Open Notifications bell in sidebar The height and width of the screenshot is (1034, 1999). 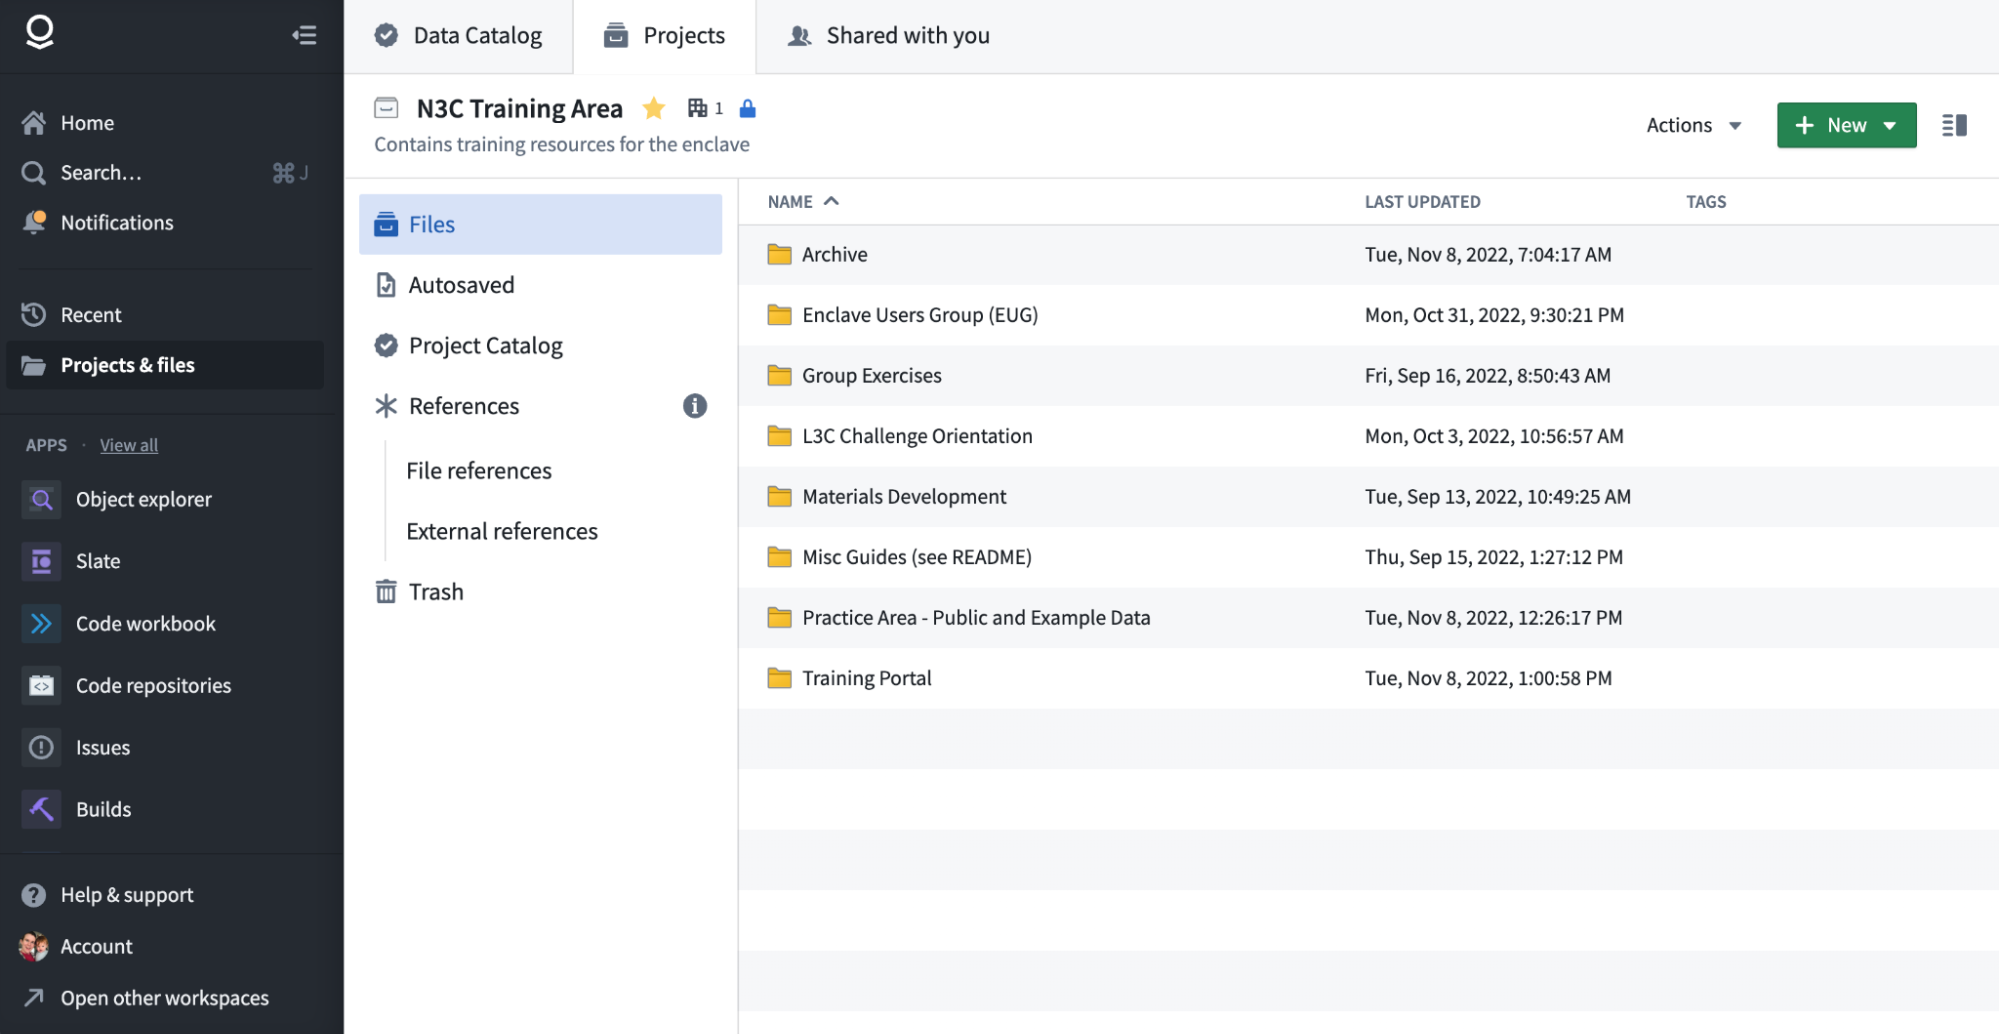tap(116, 222)
